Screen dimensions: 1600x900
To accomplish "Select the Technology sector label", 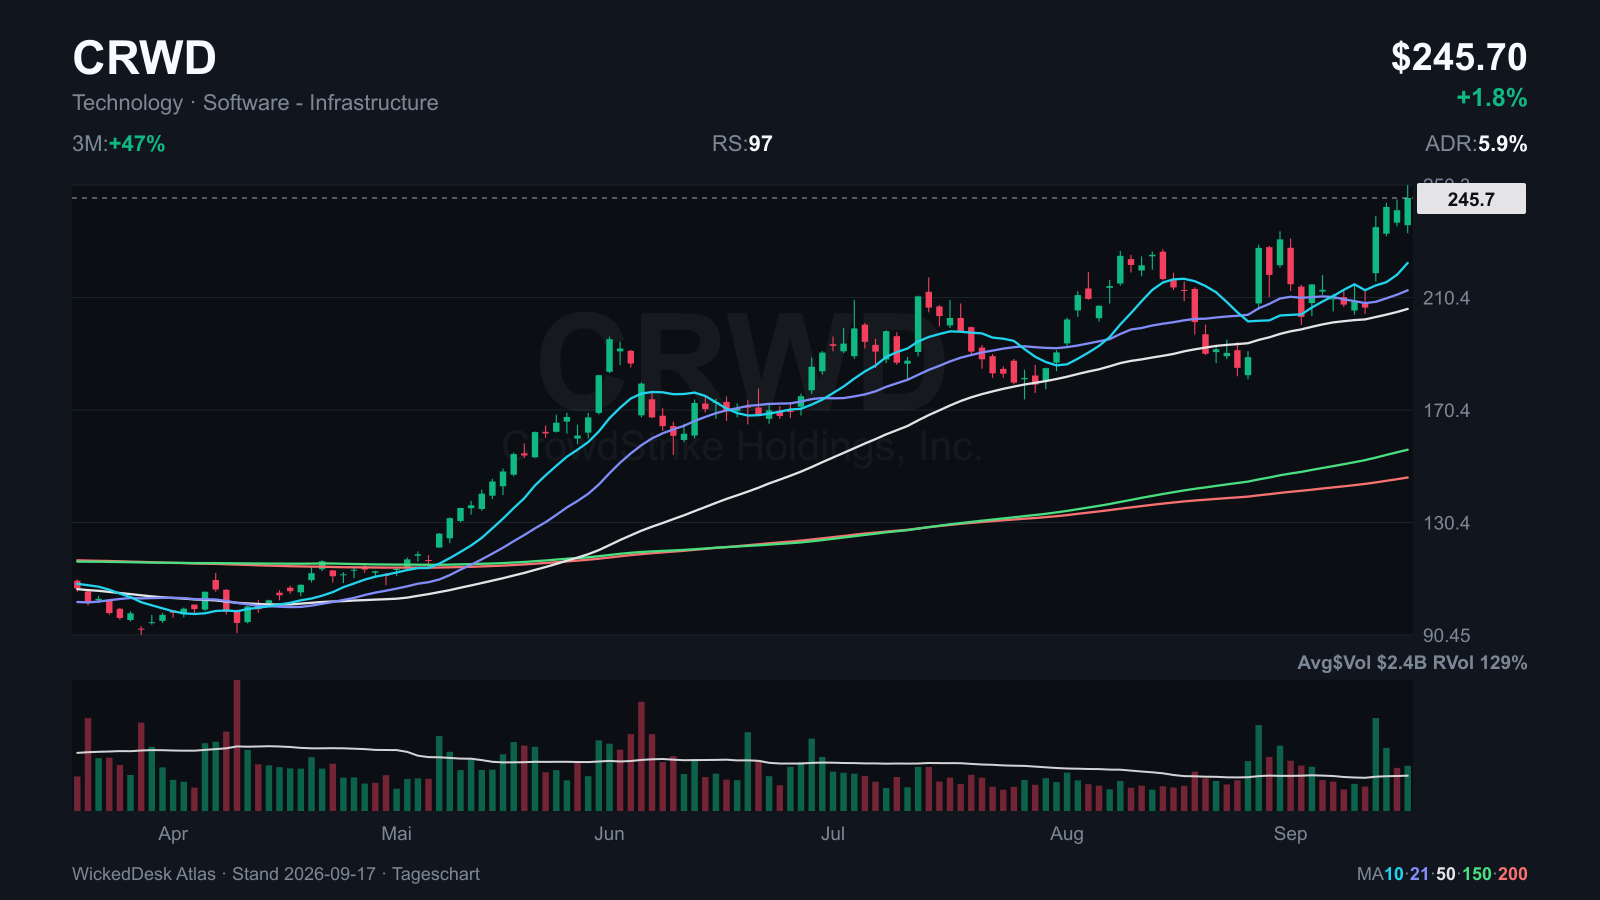I will click(128, 103).
